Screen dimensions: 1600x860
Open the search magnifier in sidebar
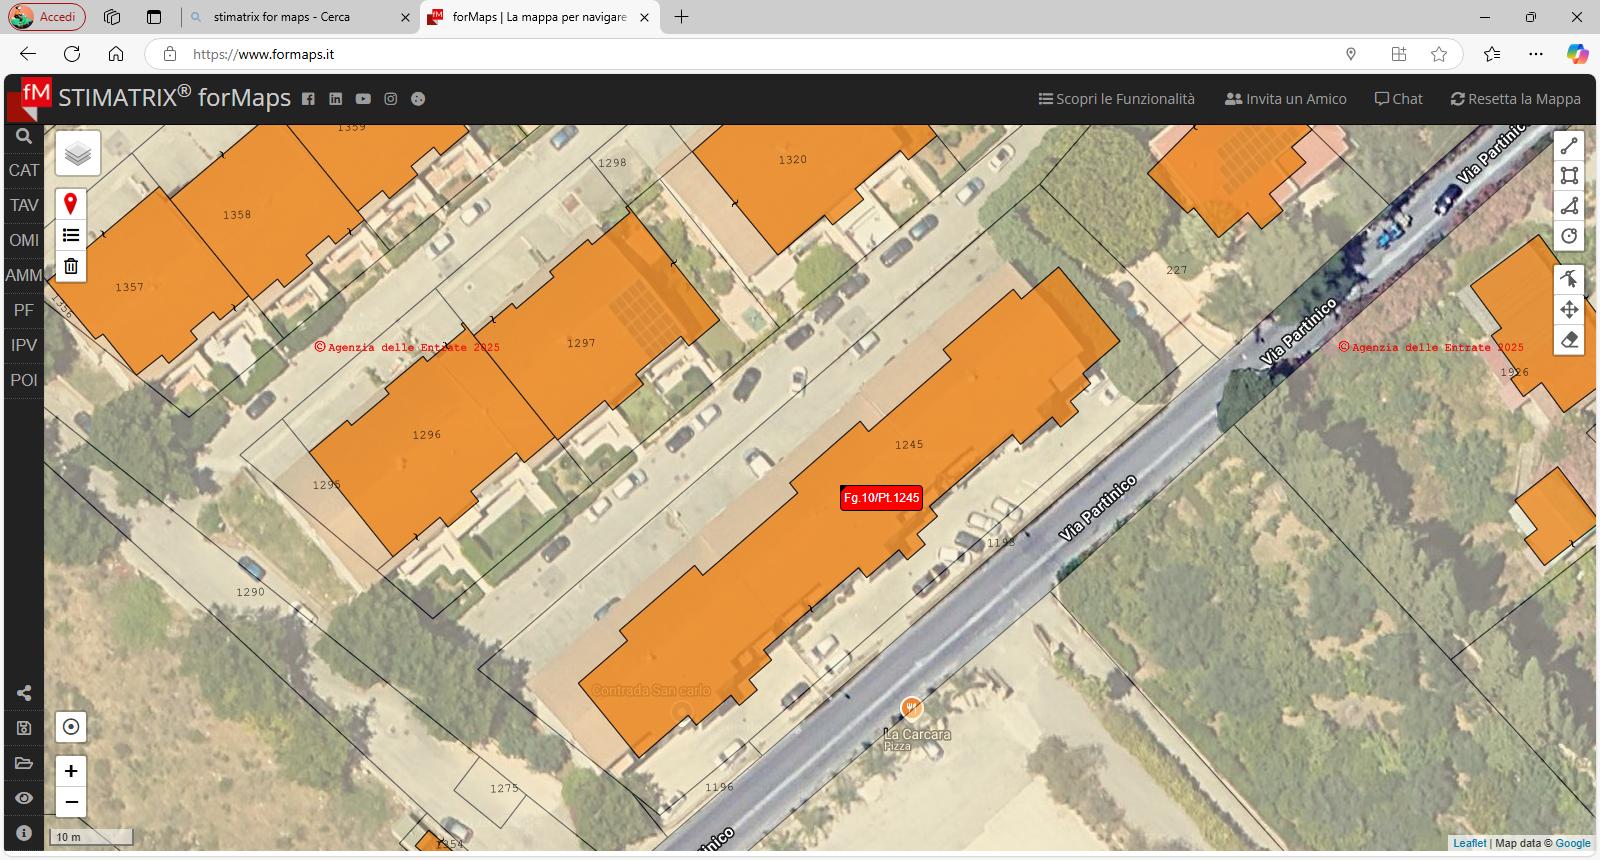coord(24,137)
